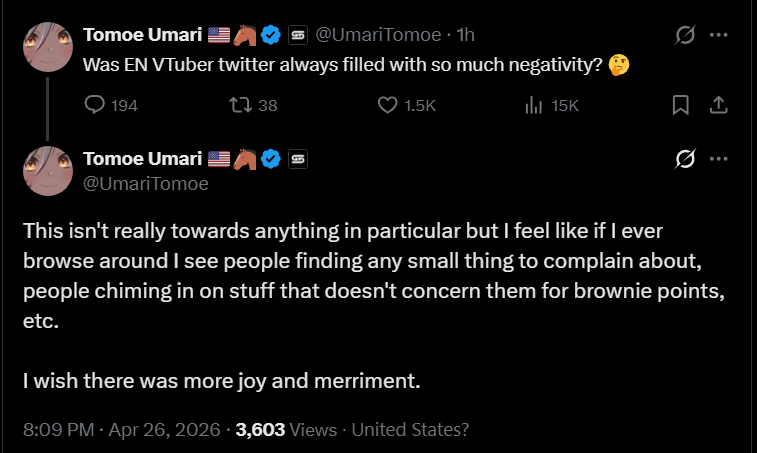
Task: Click Grok icon on the first tweet
Action: click(x=685, y=35)
